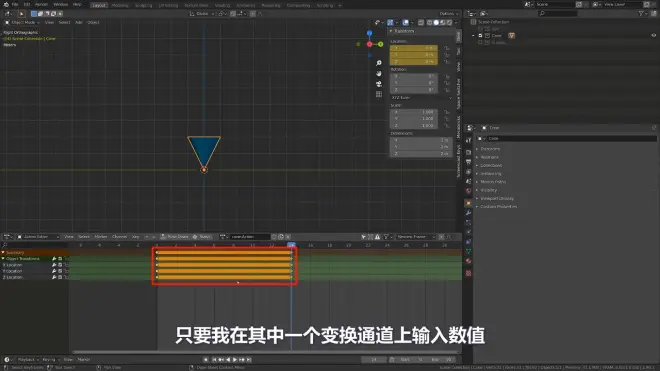Toggle perspective/orthographic grid icon

[379, 94]
